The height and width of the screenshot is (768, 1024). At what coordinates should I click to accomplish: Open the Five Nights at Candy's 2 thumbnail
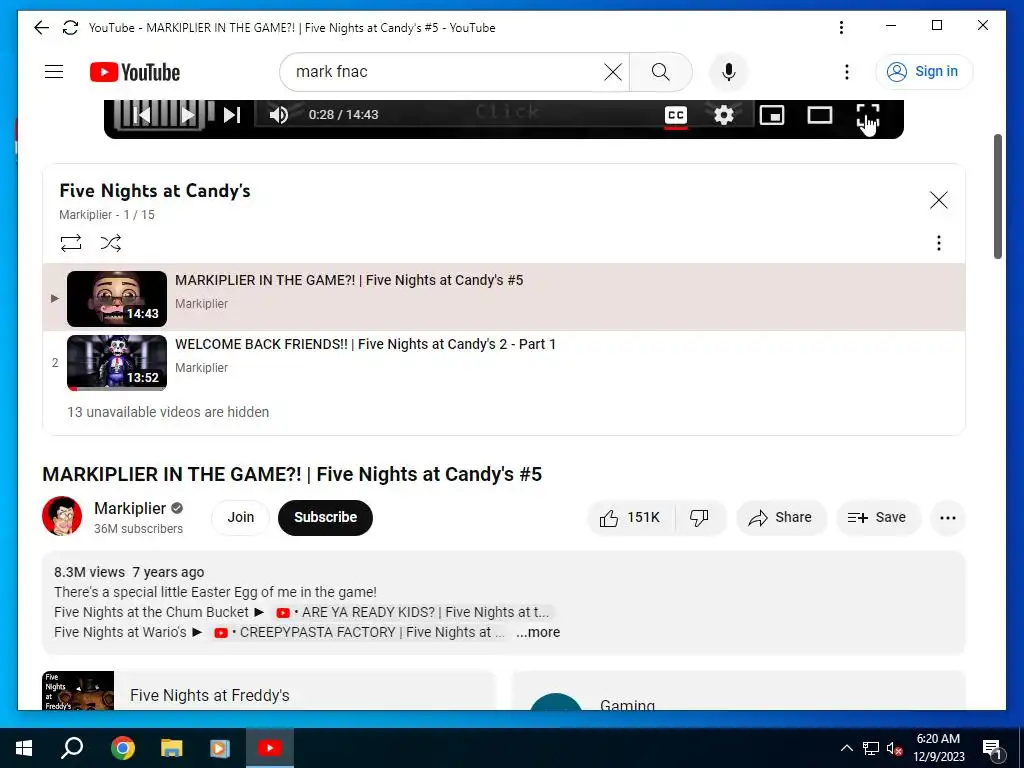117,362
